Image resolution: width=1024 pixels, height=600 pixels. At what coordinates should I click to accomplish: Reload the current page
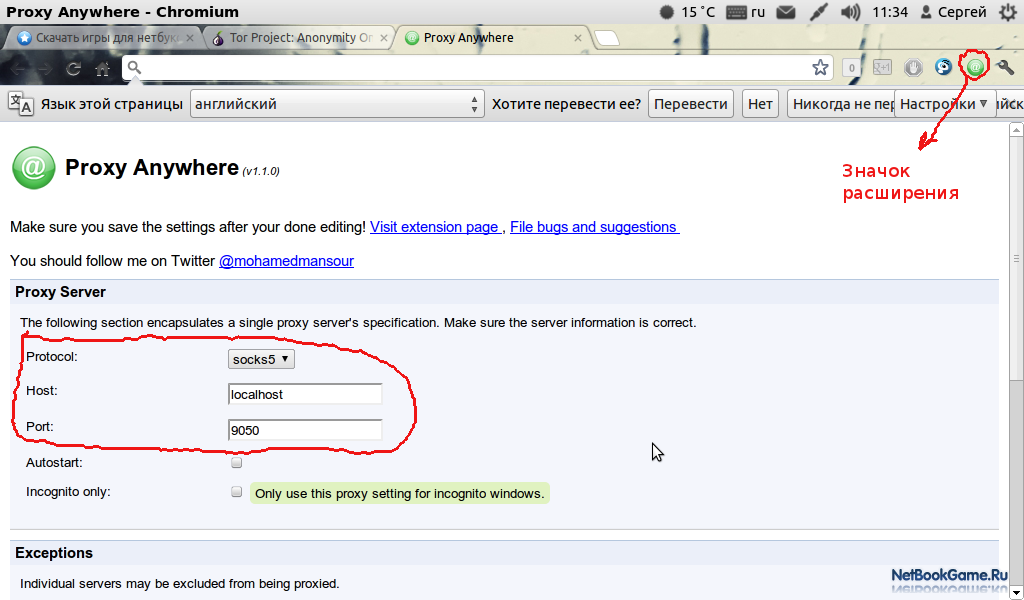click(x=73, y=68)
